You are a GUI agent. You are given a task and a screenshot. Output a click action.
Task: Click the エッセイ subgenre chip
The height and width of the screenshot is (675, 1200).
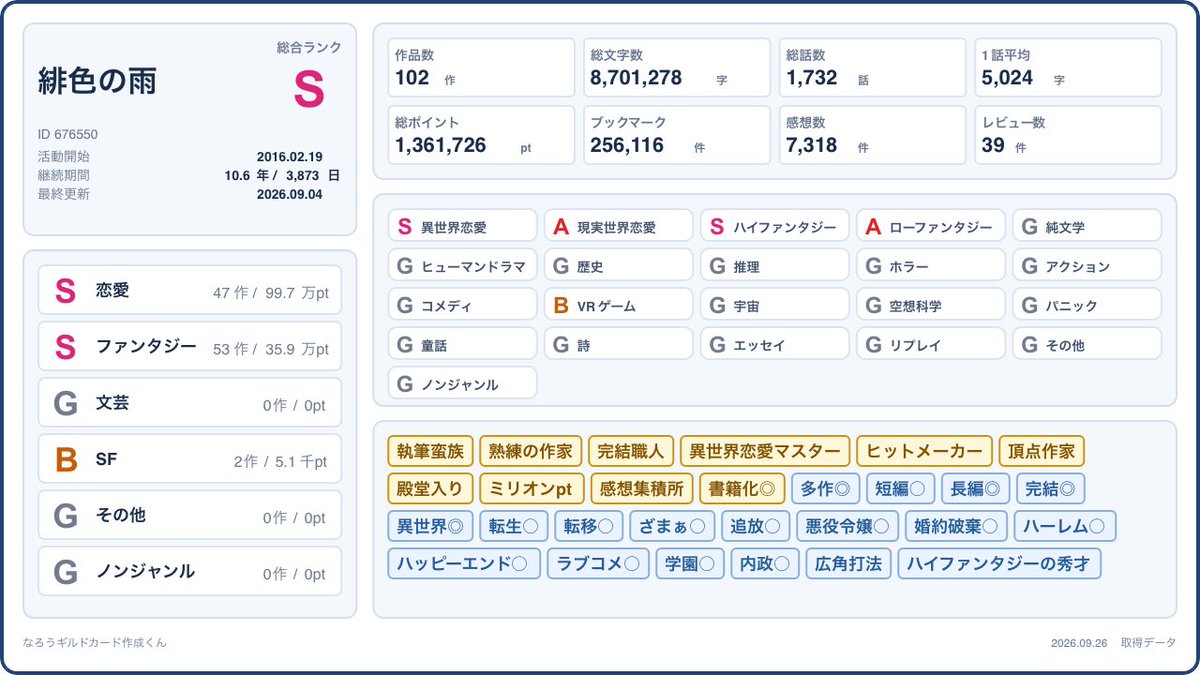(x=775, y=343)
